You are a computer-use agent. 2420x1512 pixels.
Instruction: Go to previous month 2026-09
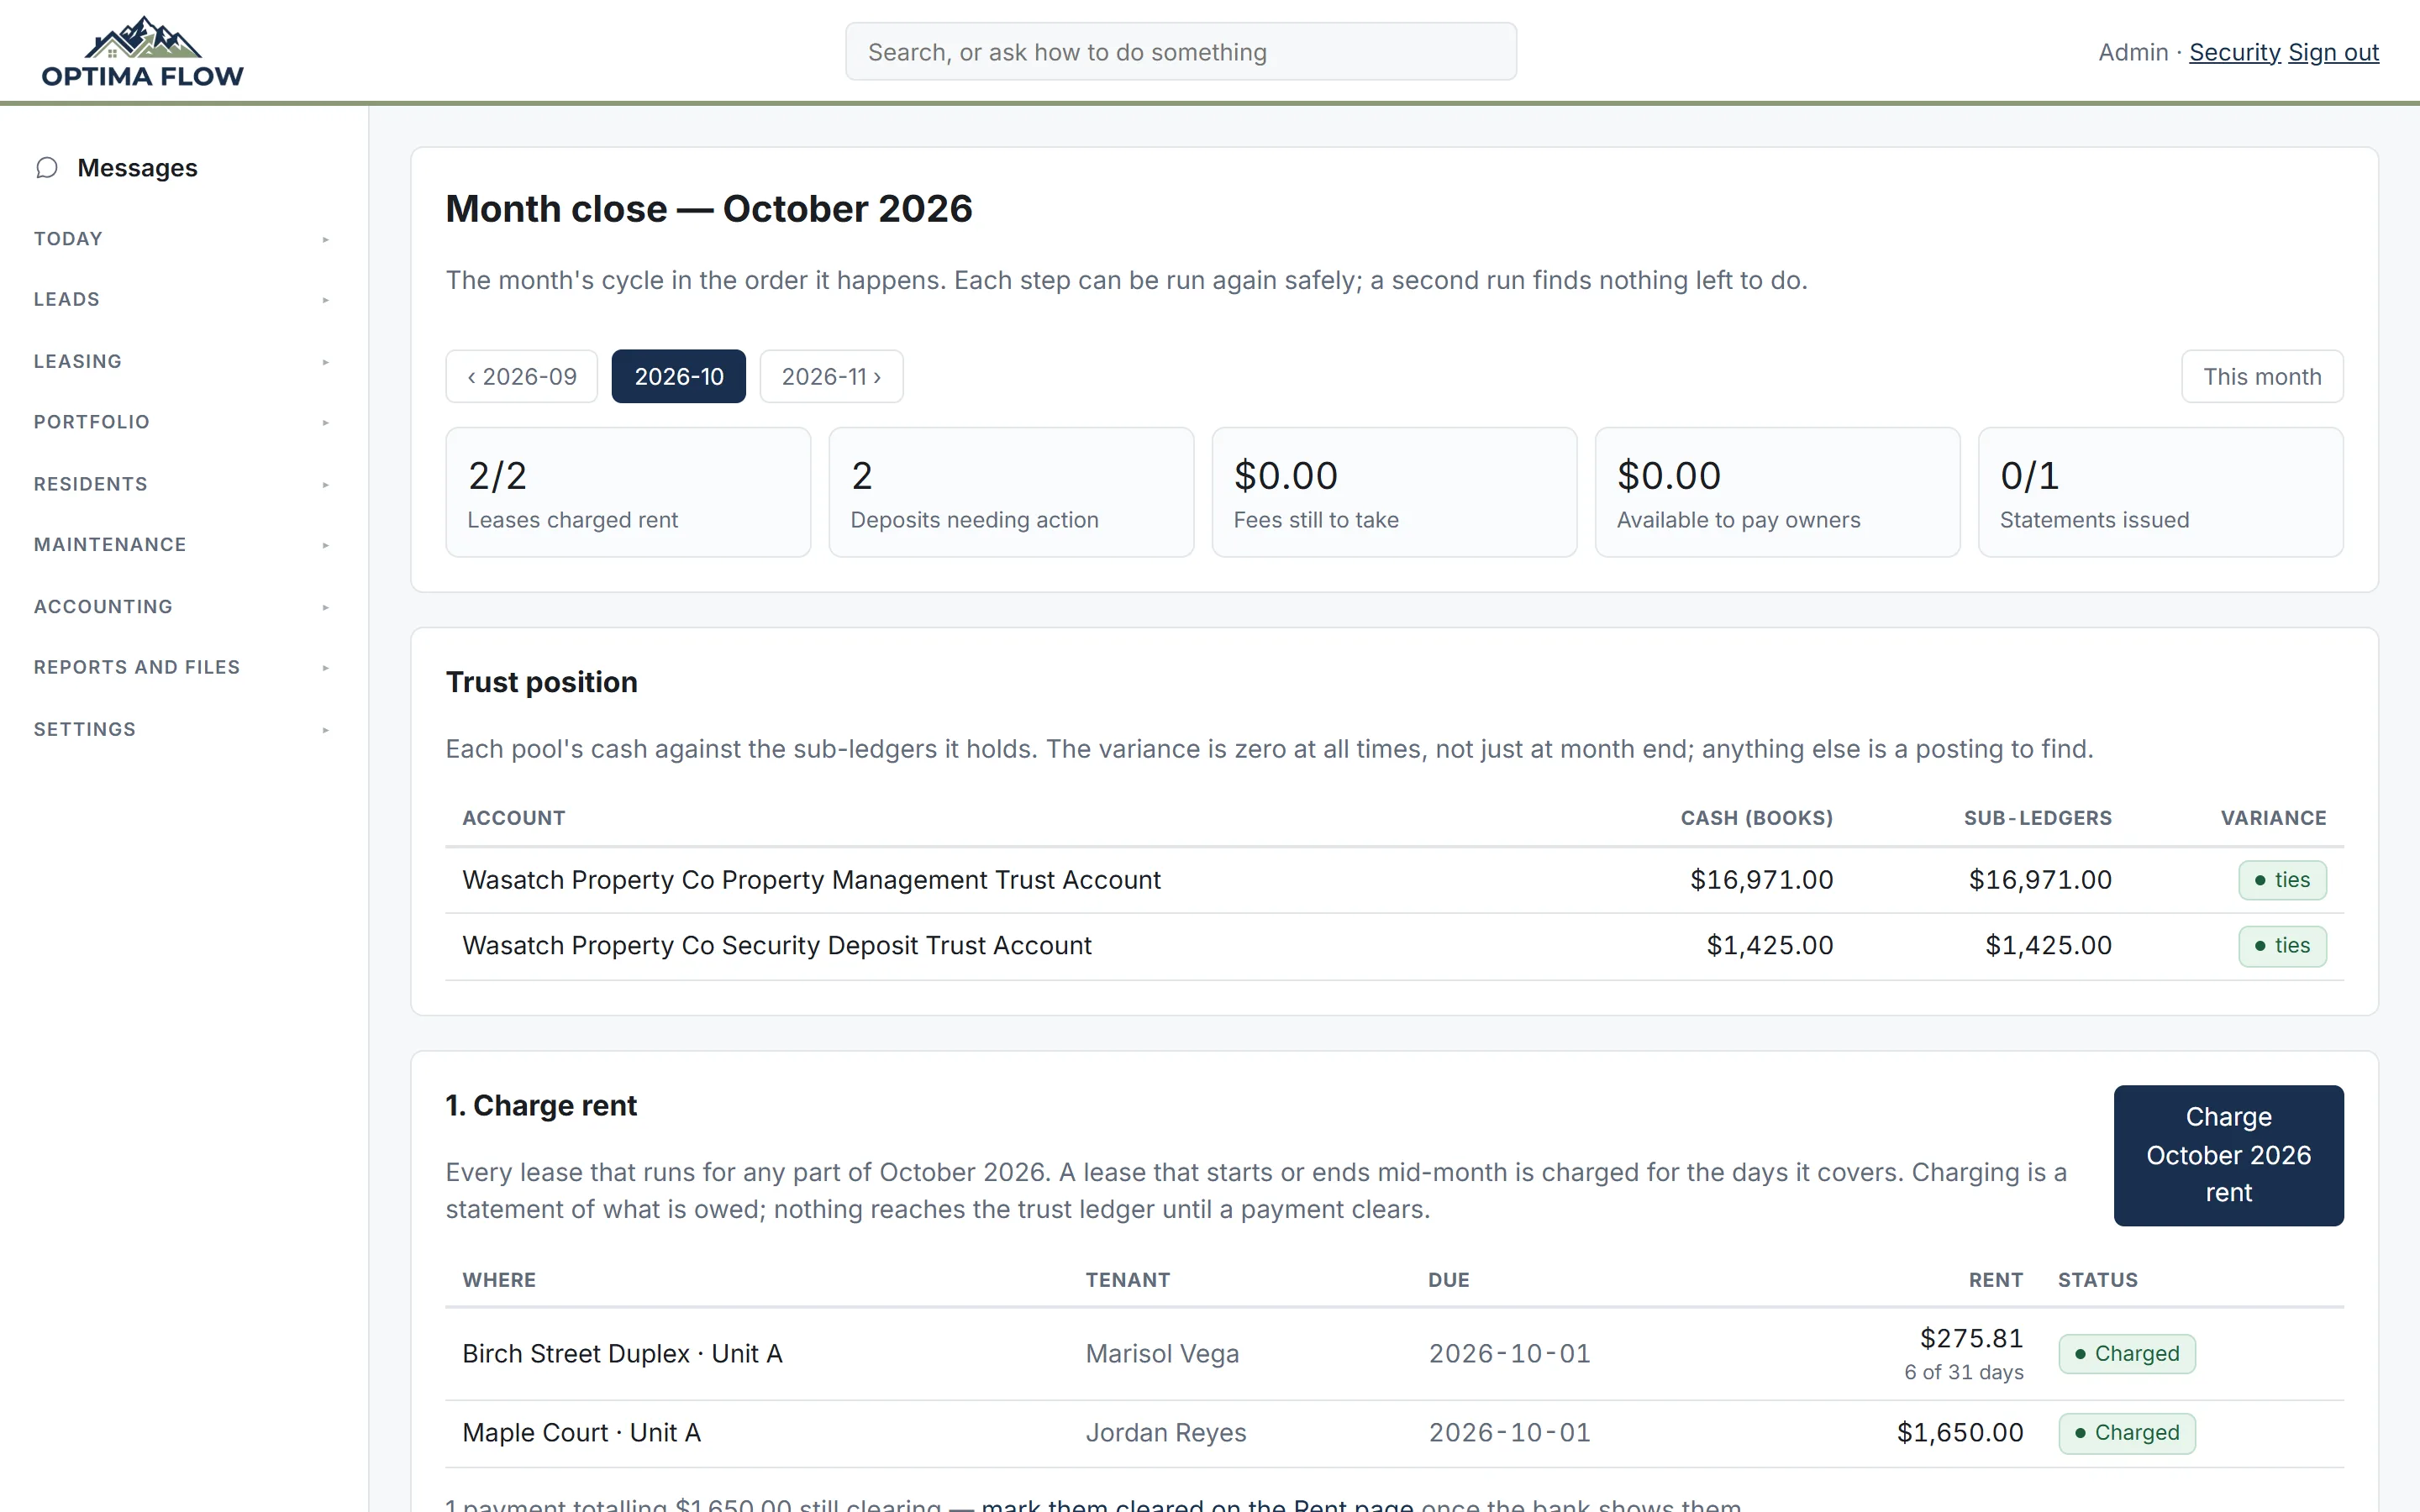tap(521, 376)
